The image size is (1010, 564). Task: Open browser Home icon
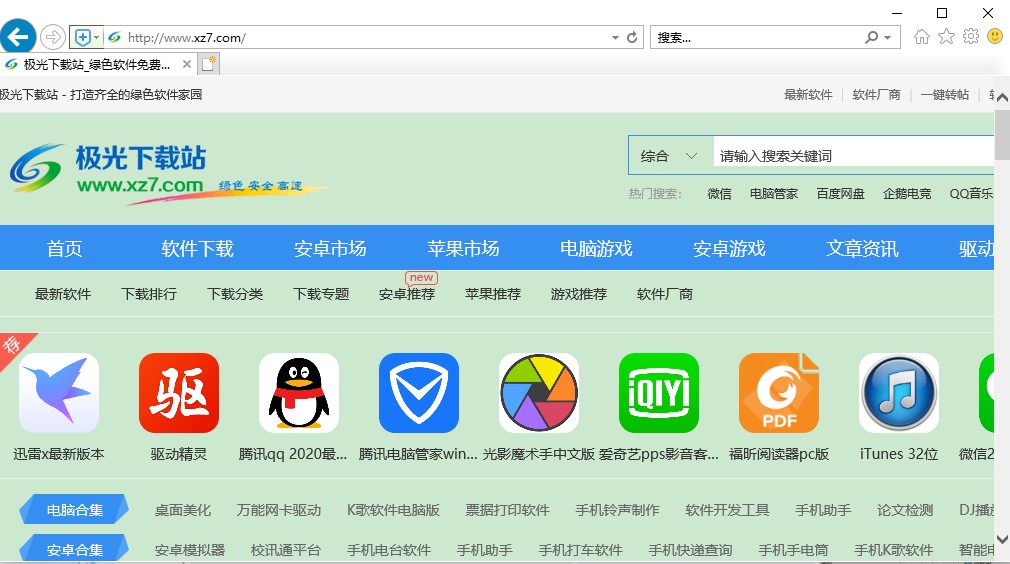922,37
